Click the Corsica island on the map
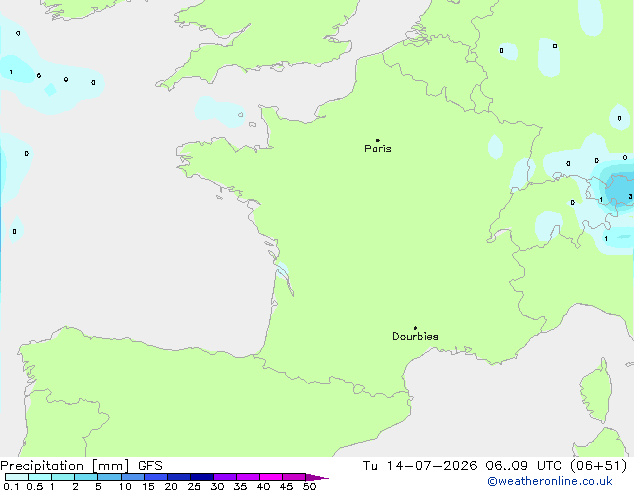 (x=596, y=392)
